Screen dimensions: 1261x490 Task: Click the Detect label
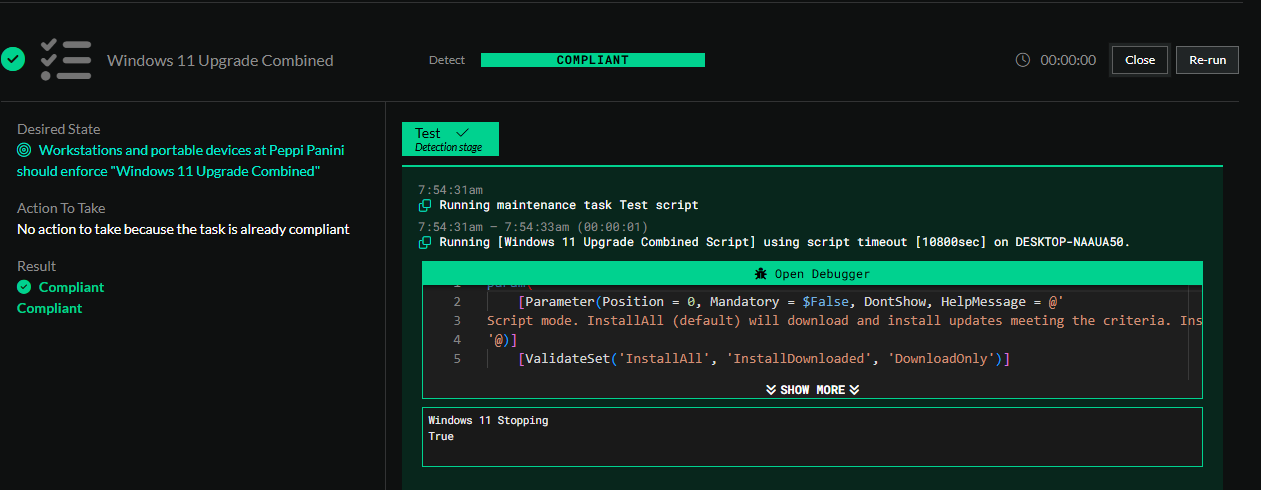[x=447, y=60]
